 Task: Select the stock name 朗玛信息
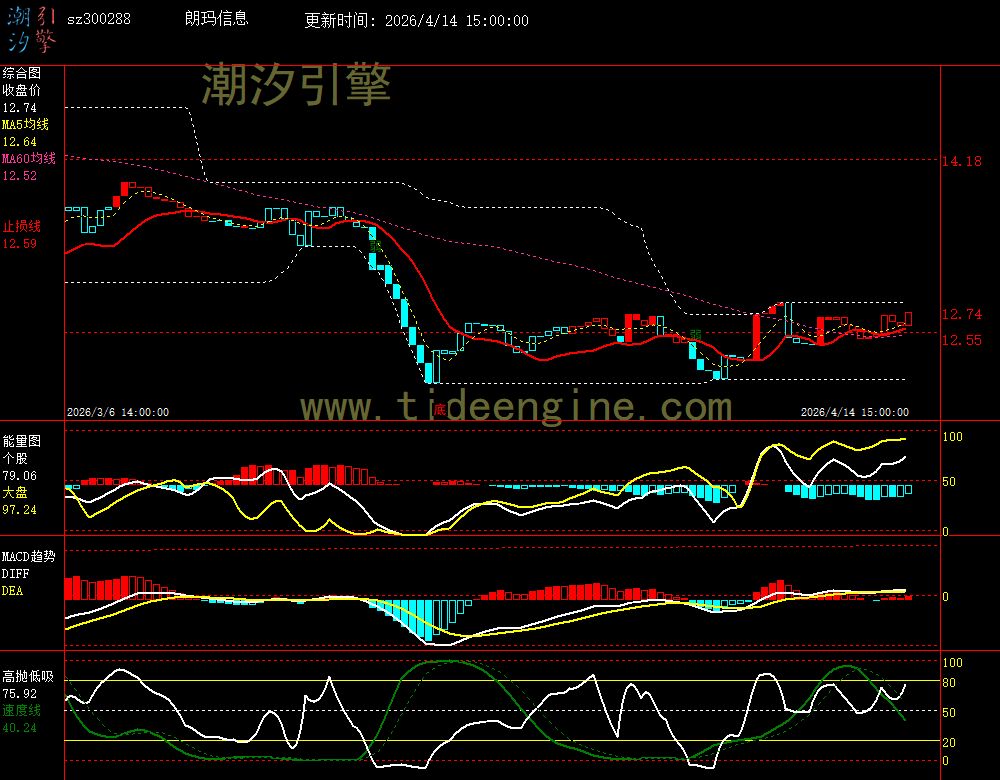tap(217, 19)
